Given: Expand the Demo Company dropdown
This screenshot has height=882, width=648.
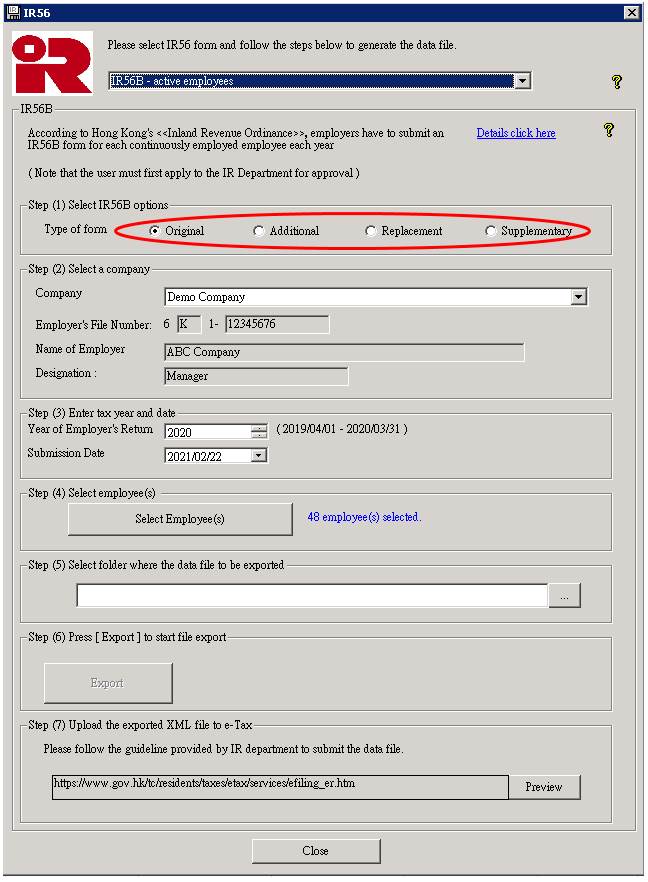Looking at the screenshot, I should coord(578,297).
